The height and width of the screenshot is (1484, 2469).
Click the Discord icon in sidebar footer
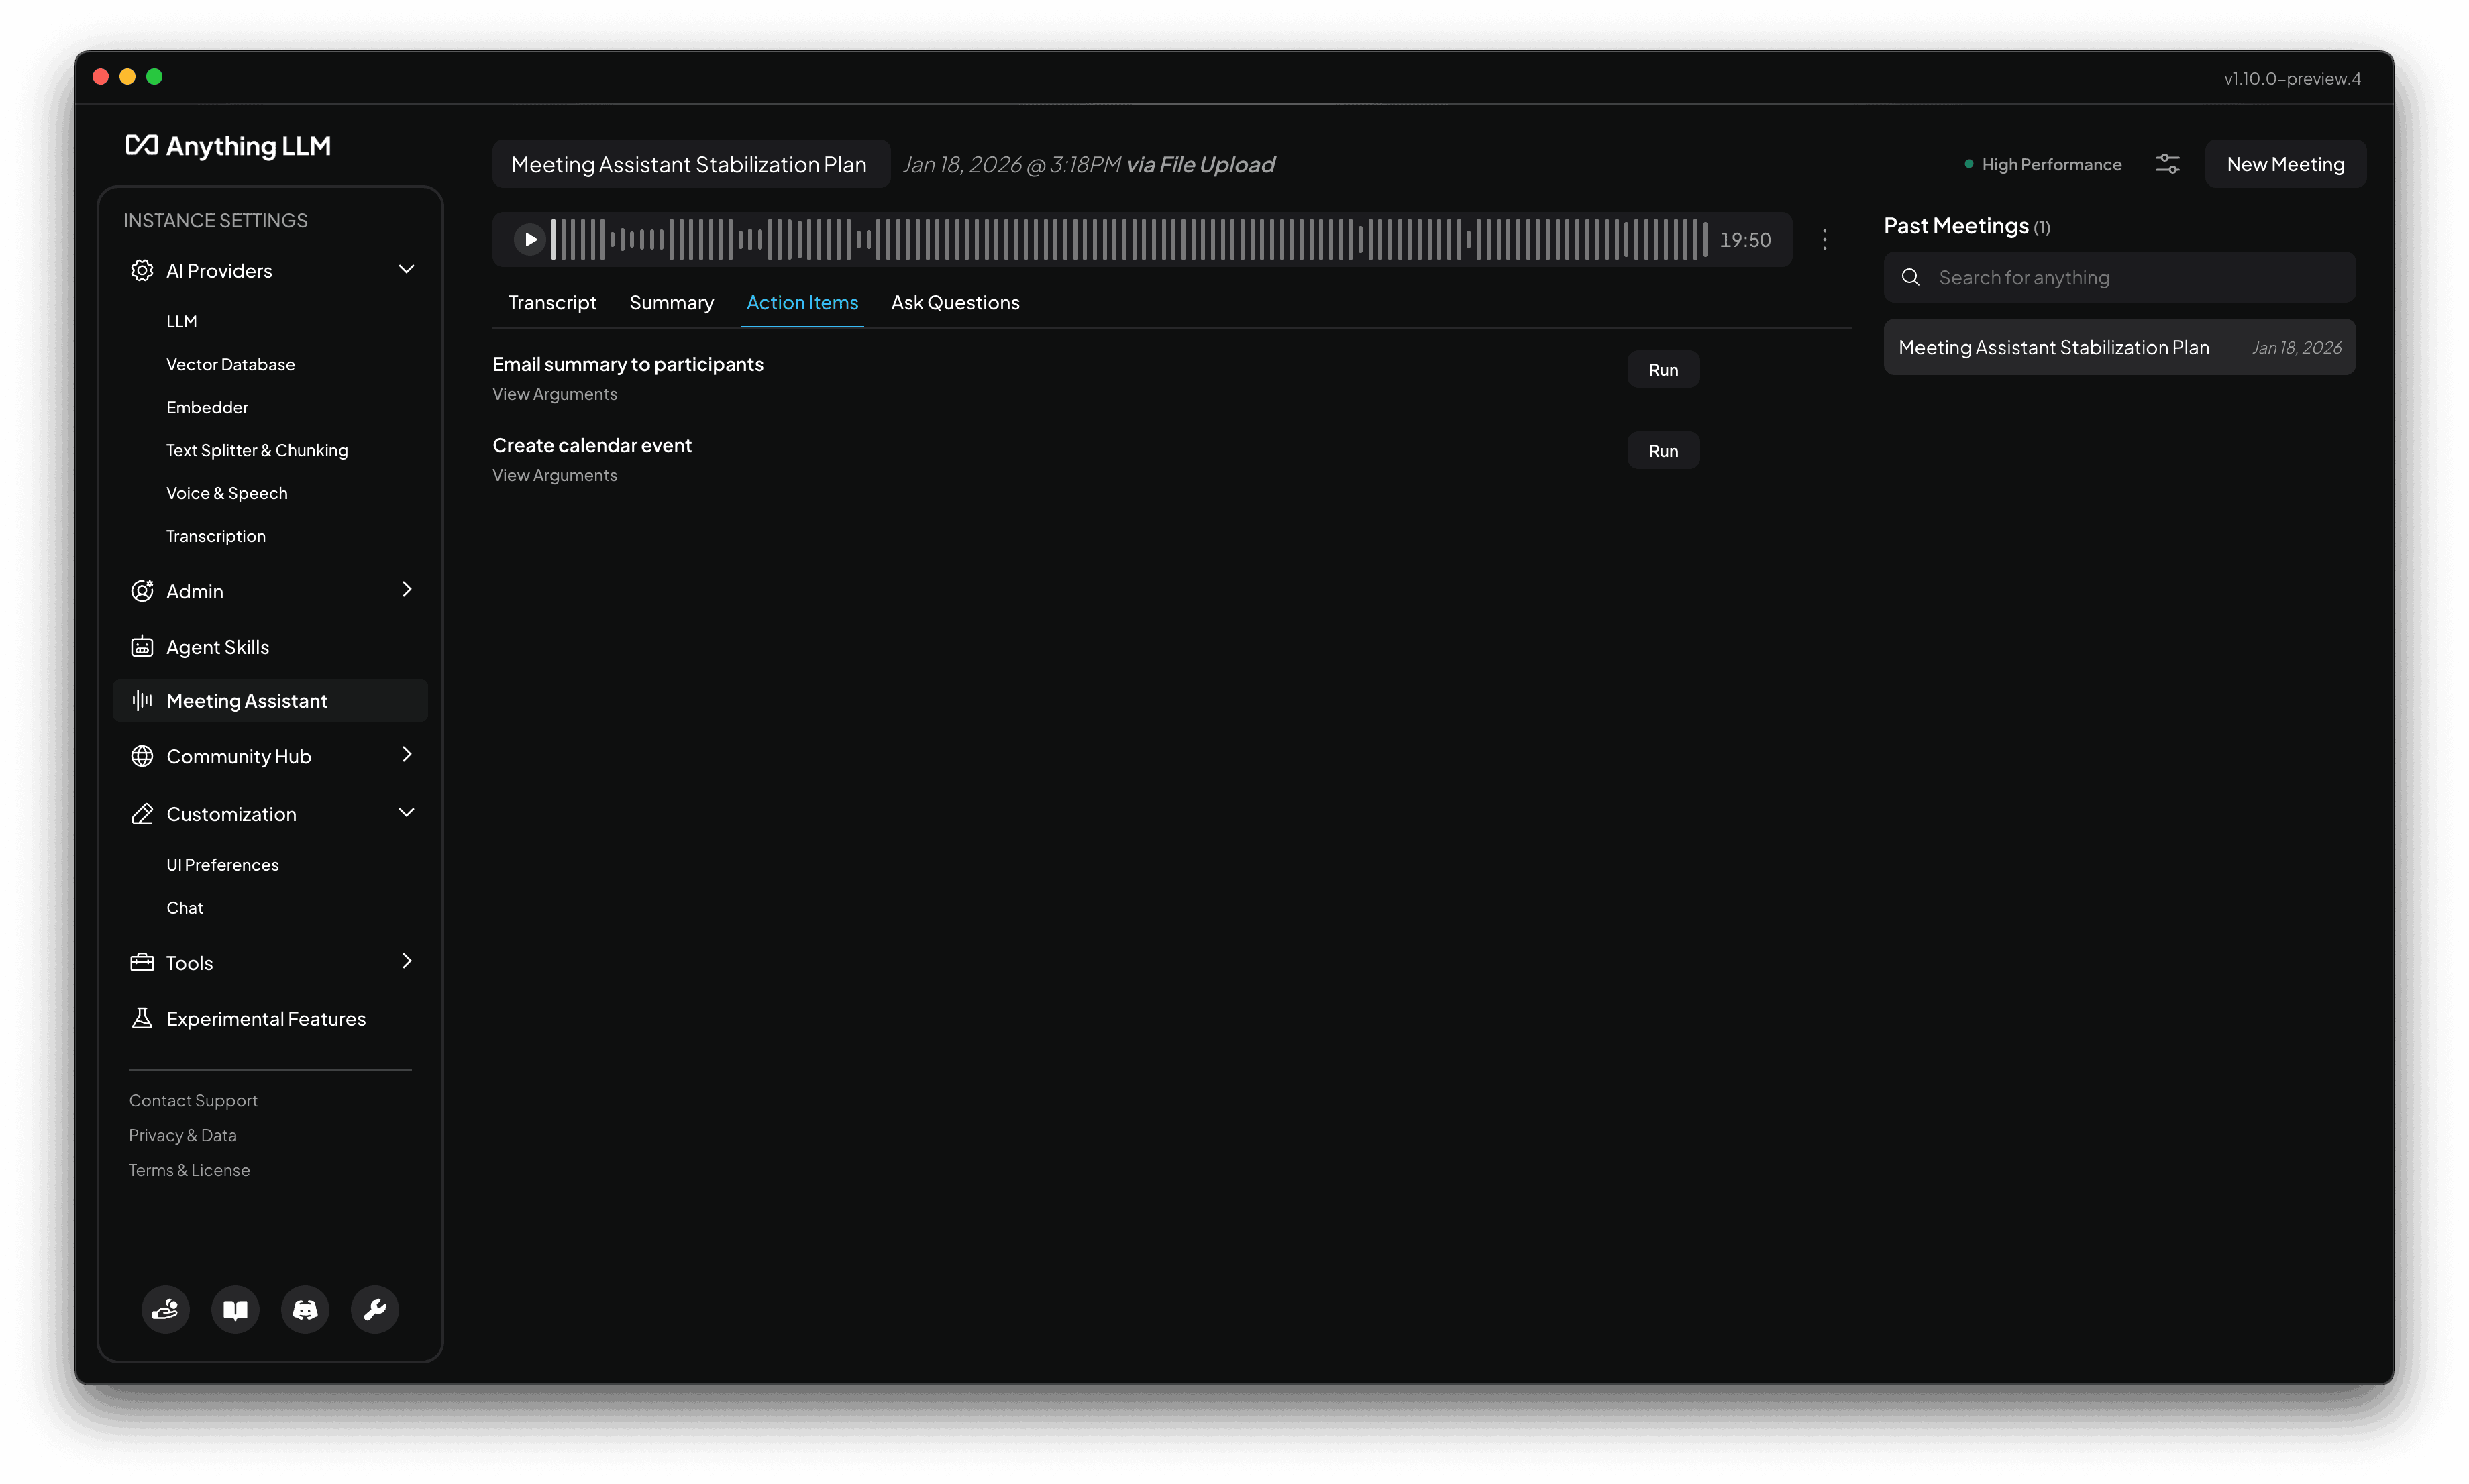tap(305, 1309)
